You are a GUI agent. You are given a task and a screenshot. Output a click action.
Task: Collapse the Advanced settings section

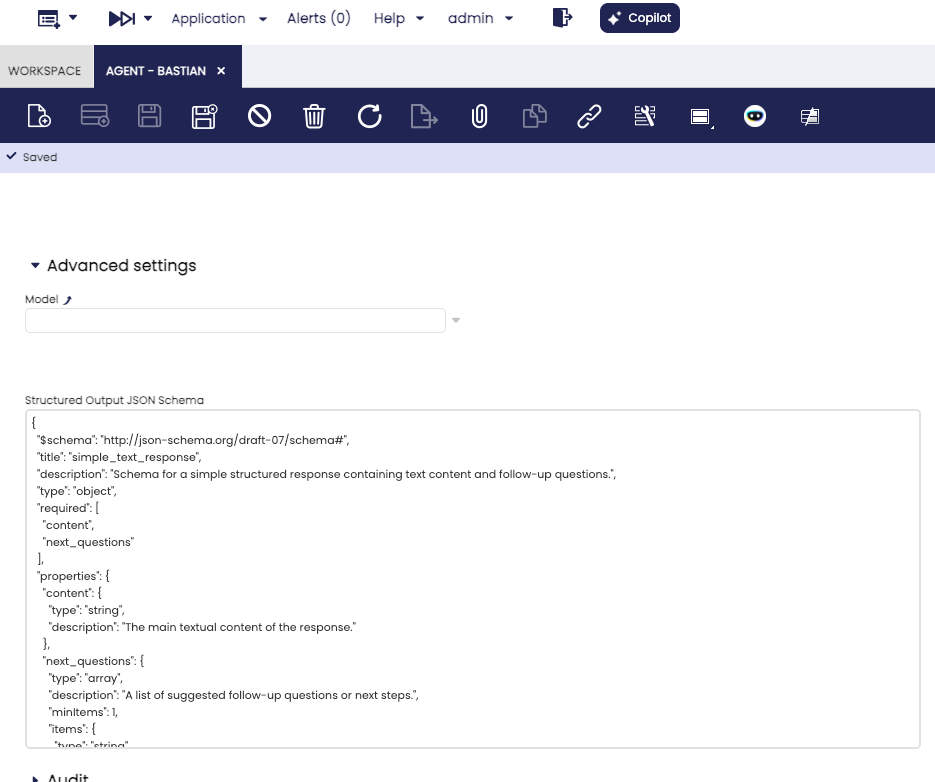36,266
